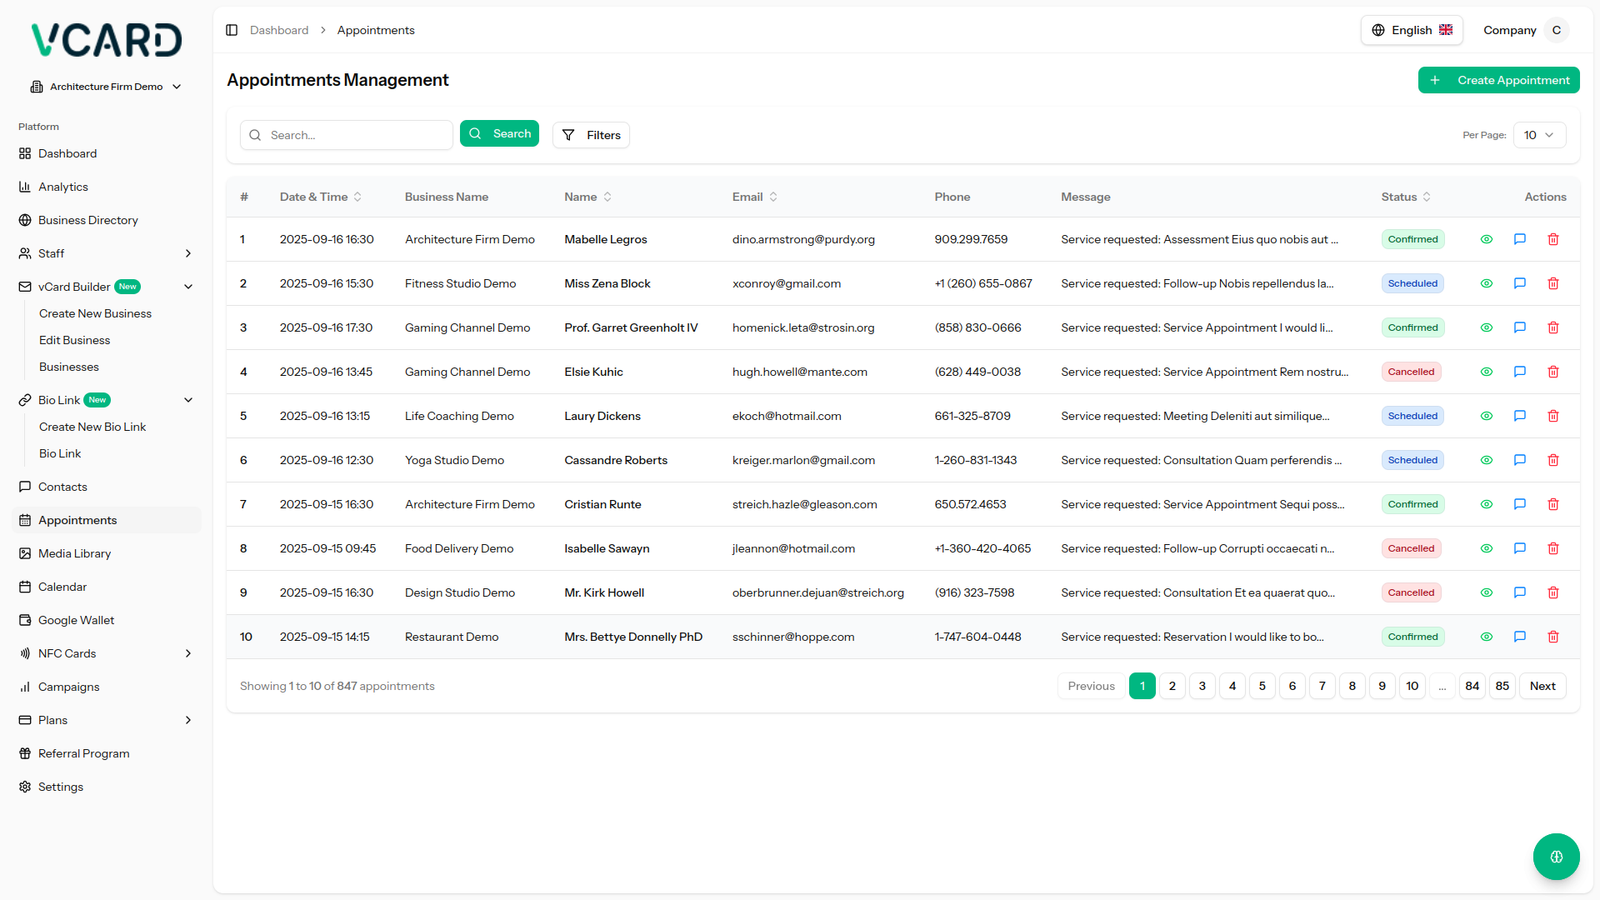Open message icon for Miss Zena Block

[1519, 284]
